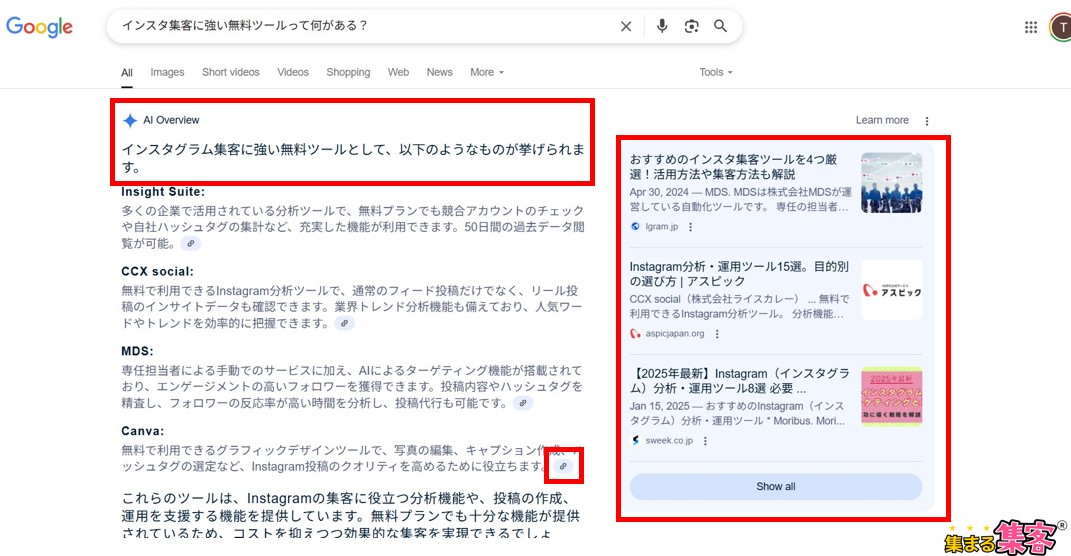Open the 【2025年最新】Instagram 分析・運用ツール8選 article
This screenshot has height=556, width=1071.
point(740,381)
